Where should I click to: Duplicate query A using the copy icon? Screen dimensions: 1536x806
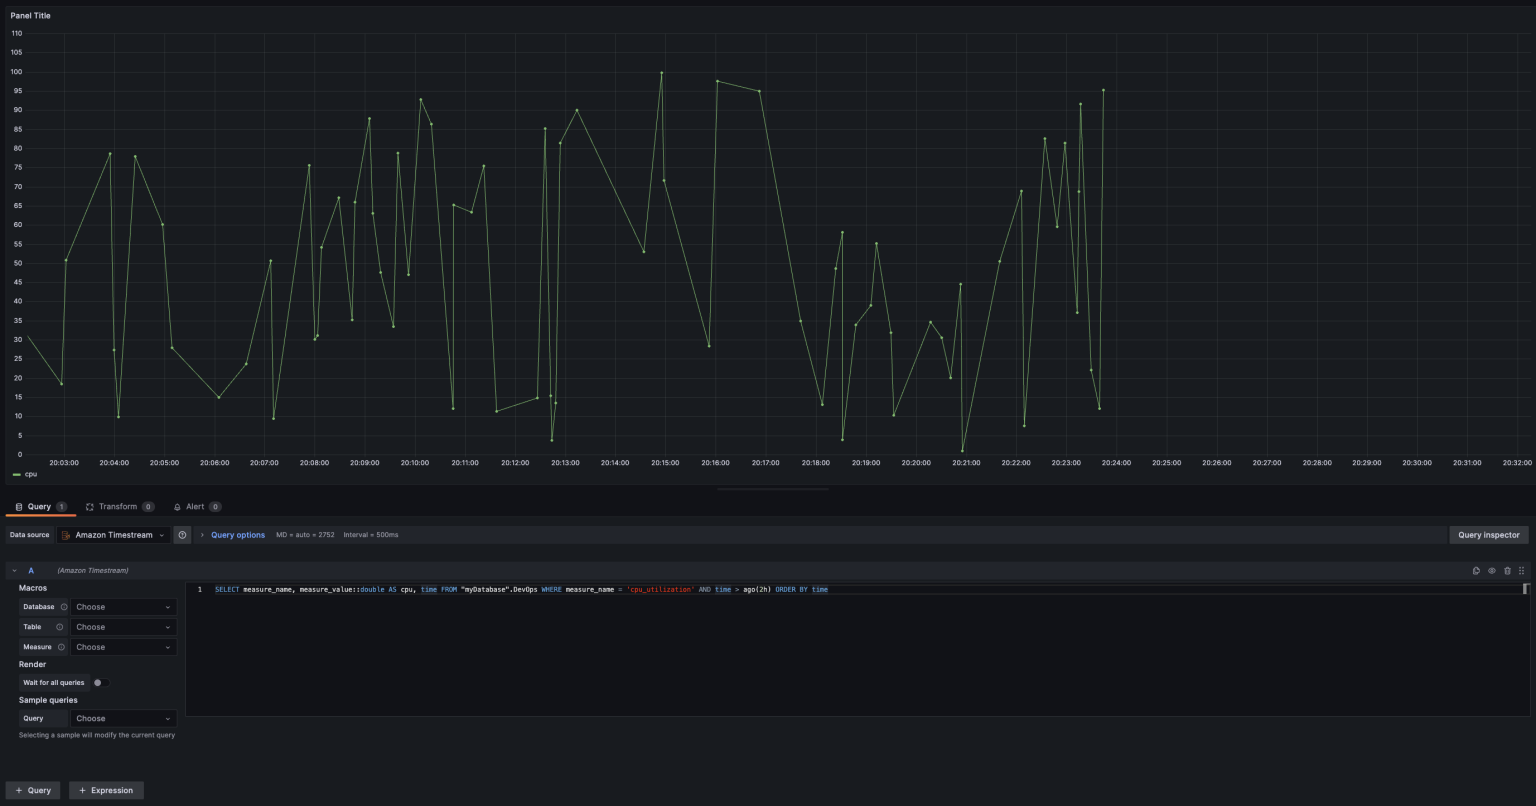tap(1476, 570)
